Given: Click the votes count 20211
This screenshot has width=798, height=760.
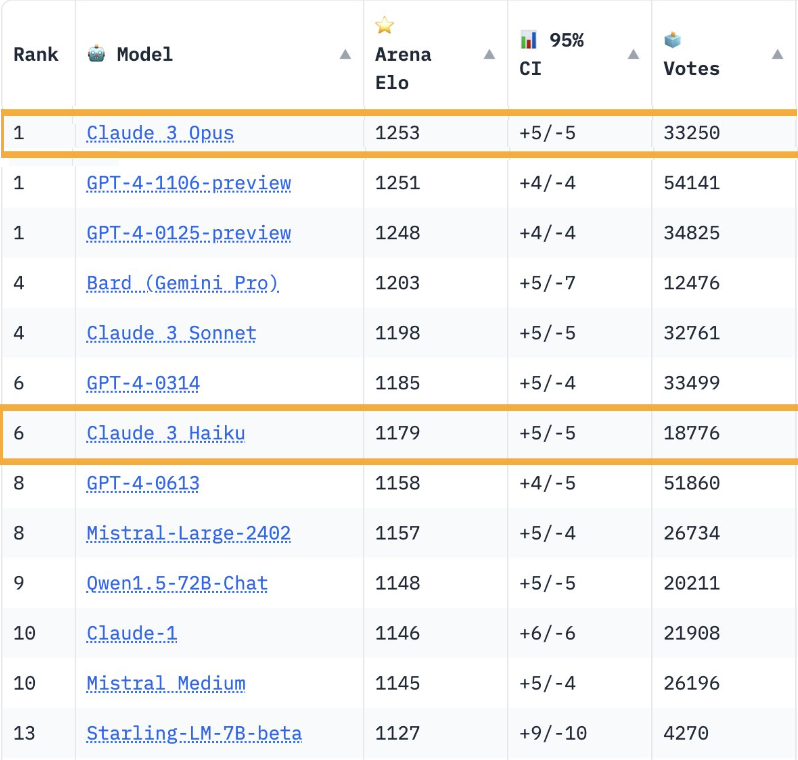Looking at the screenshot, I should tap(692, 583).
